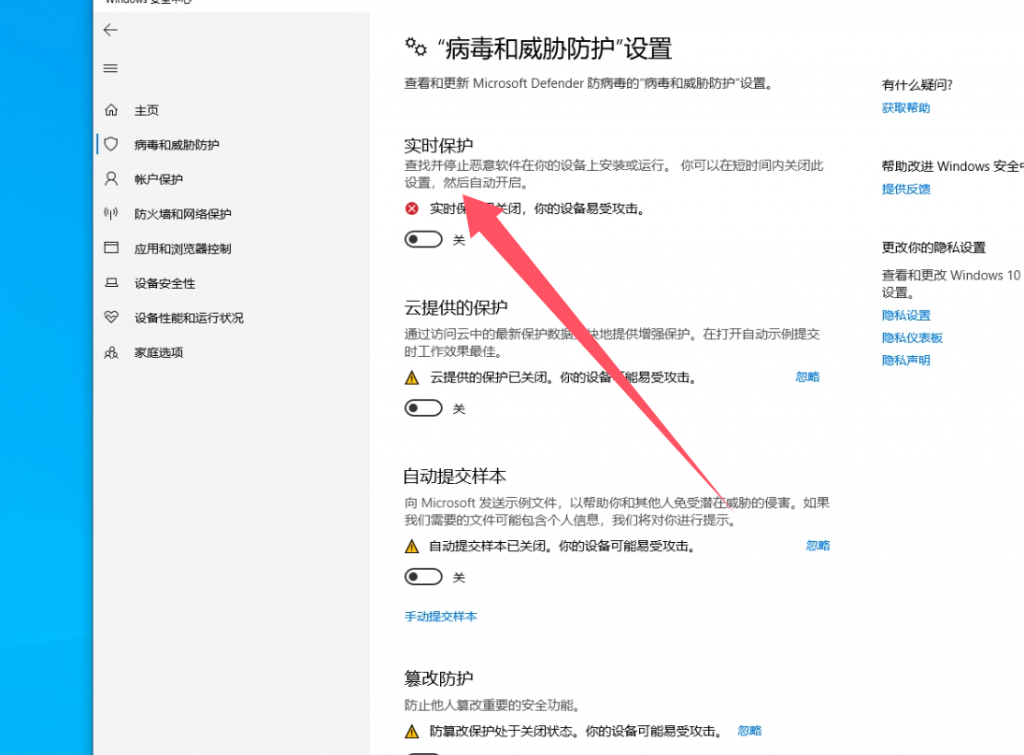Open the 提供反馈 link

click(x=905, y=189)
